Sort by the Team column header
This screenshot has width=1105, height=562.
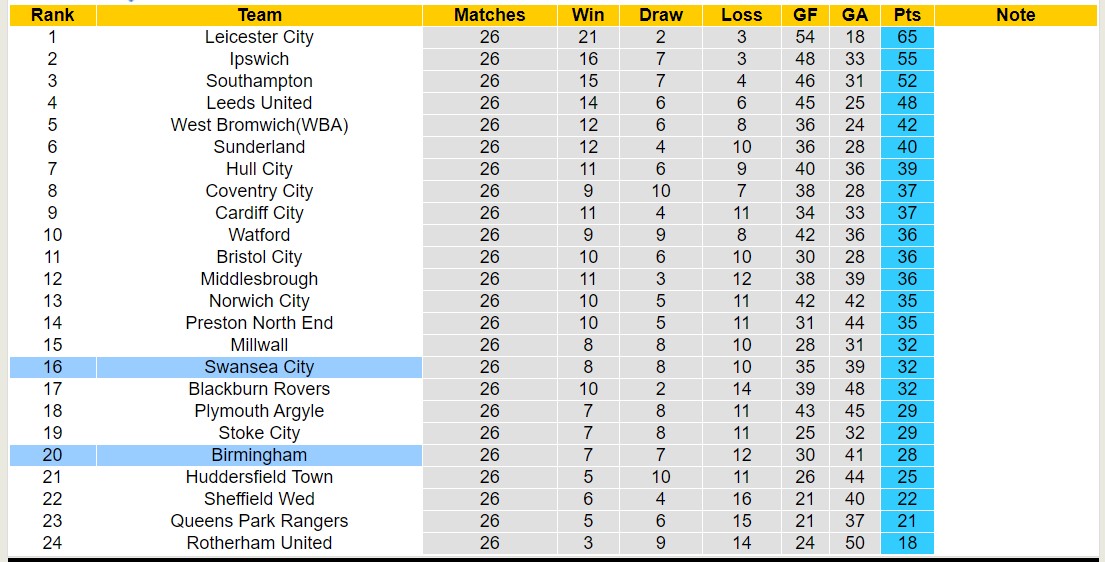click(x=259, y=15)
